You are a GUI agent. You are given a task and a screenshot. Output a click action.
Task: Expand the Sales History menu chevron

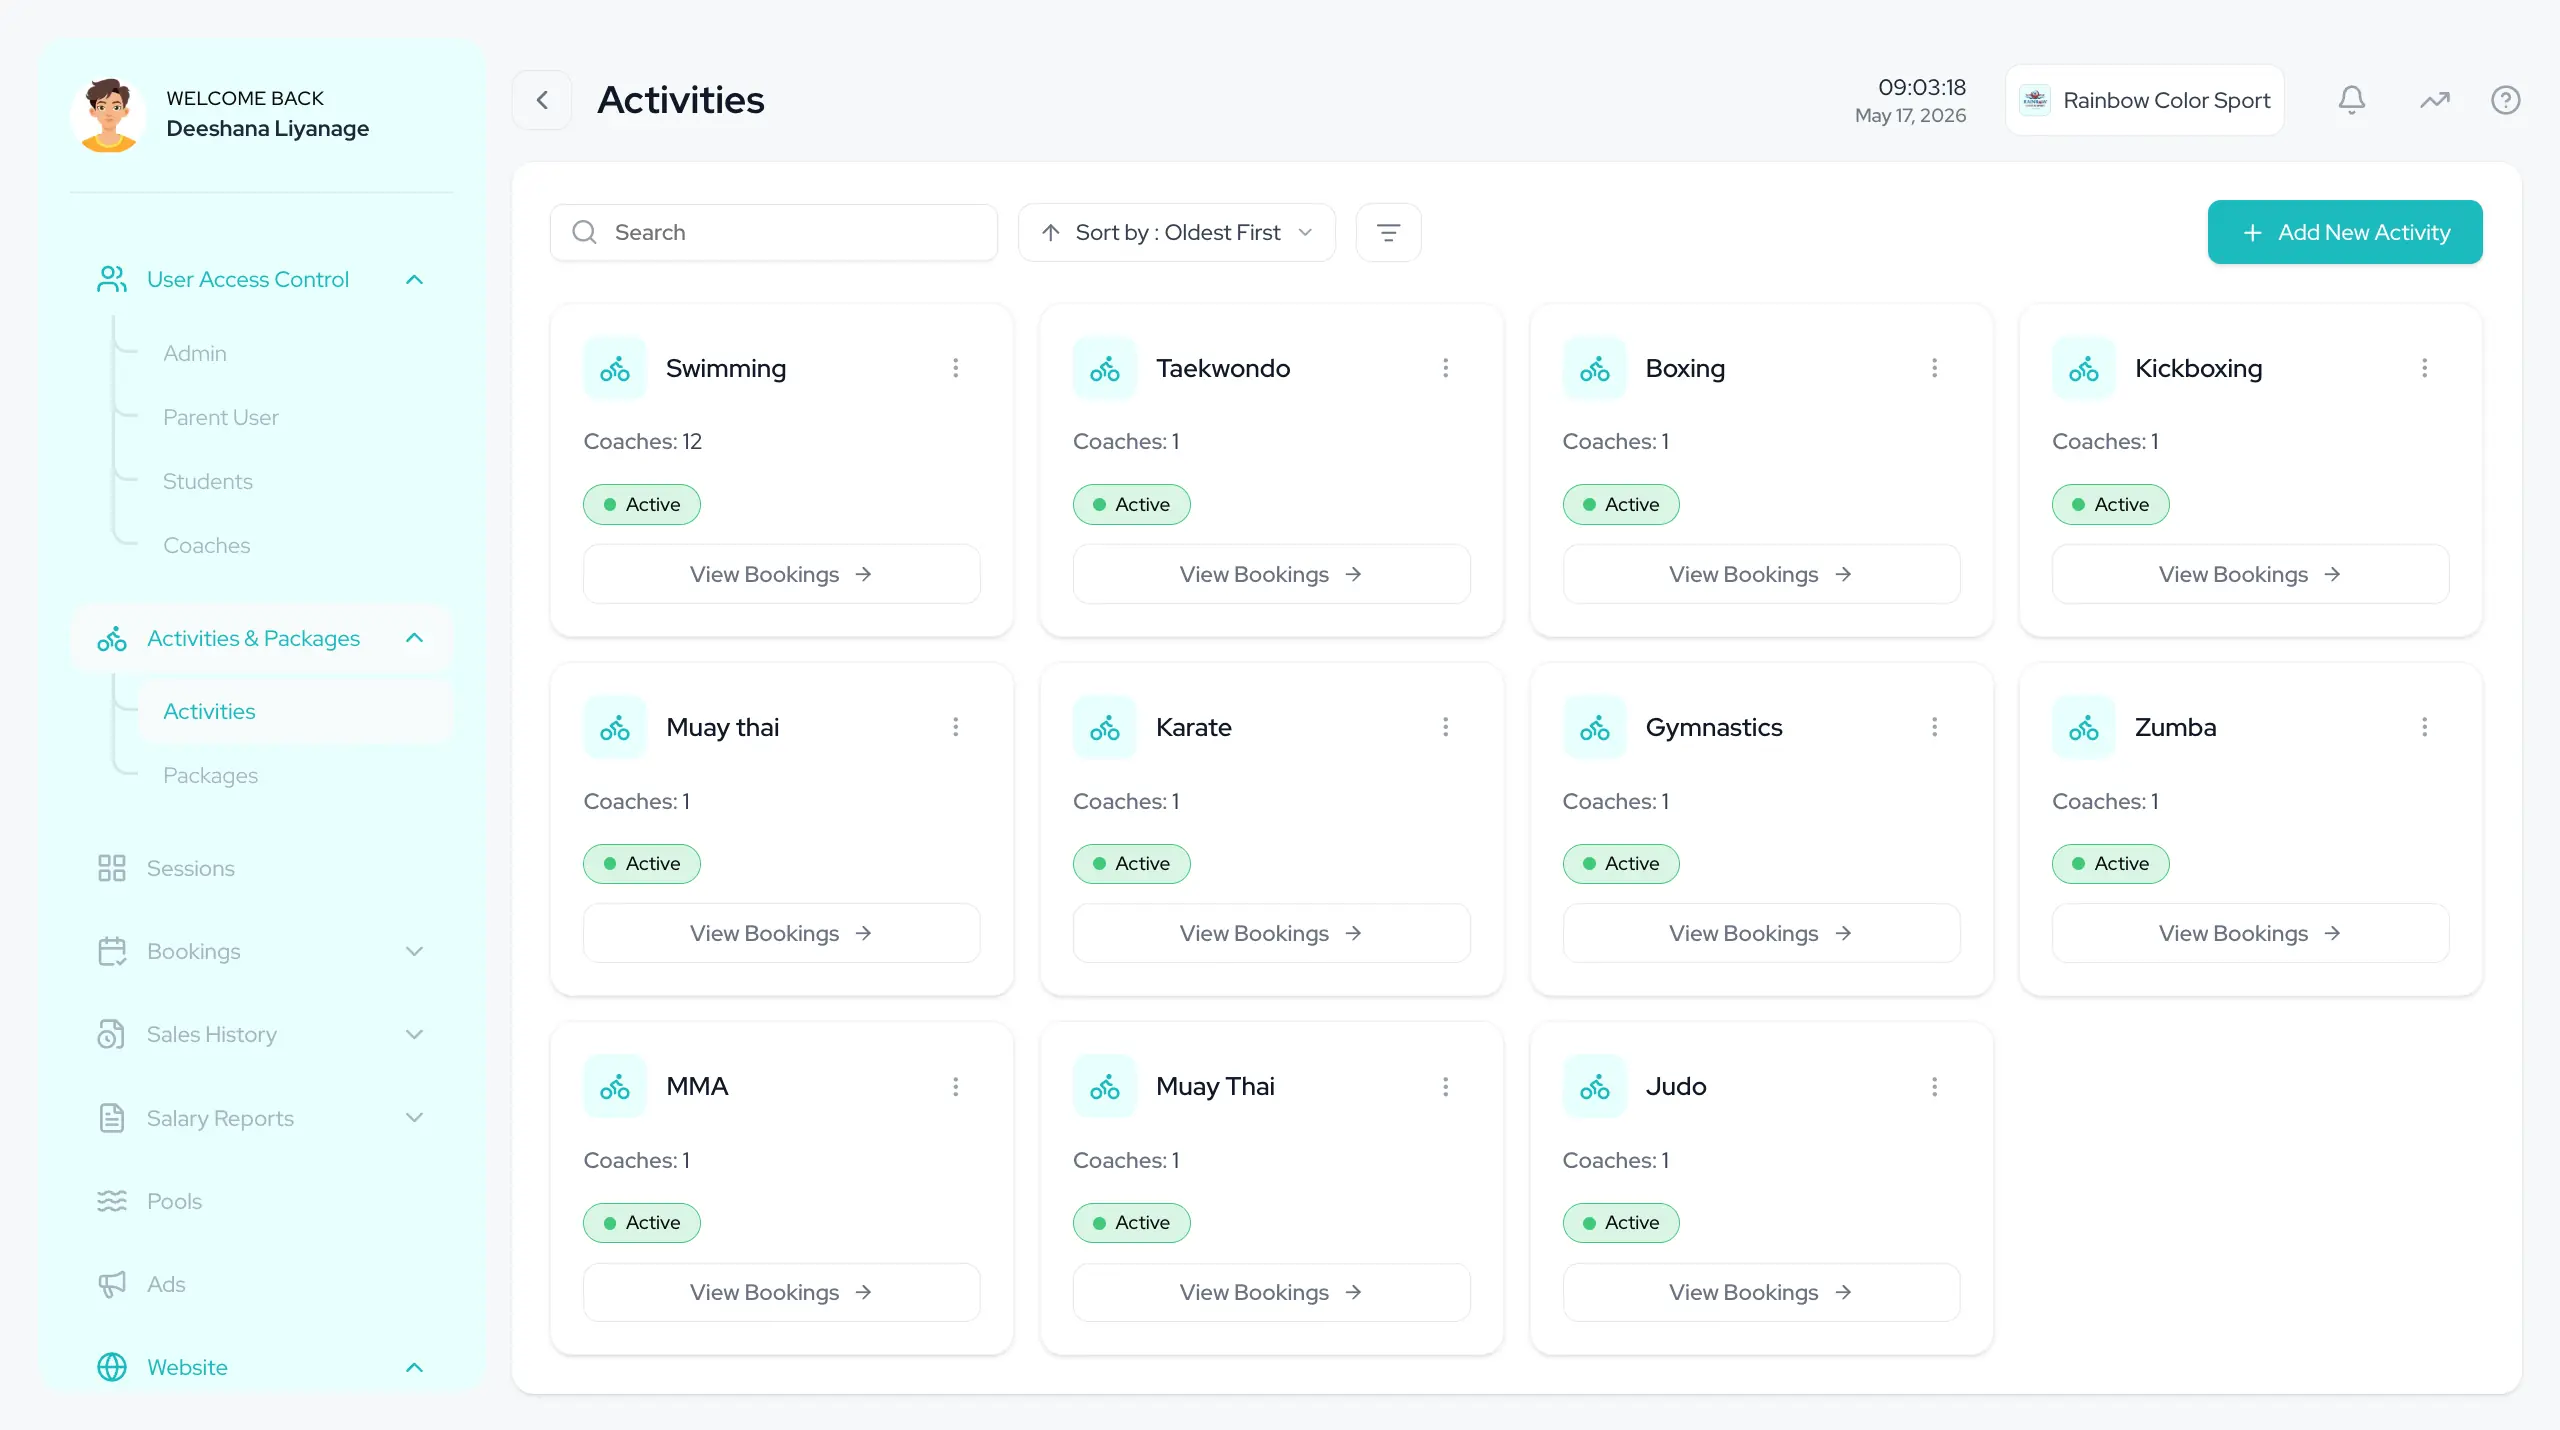pyautogui.click(x=414, y=1034)
